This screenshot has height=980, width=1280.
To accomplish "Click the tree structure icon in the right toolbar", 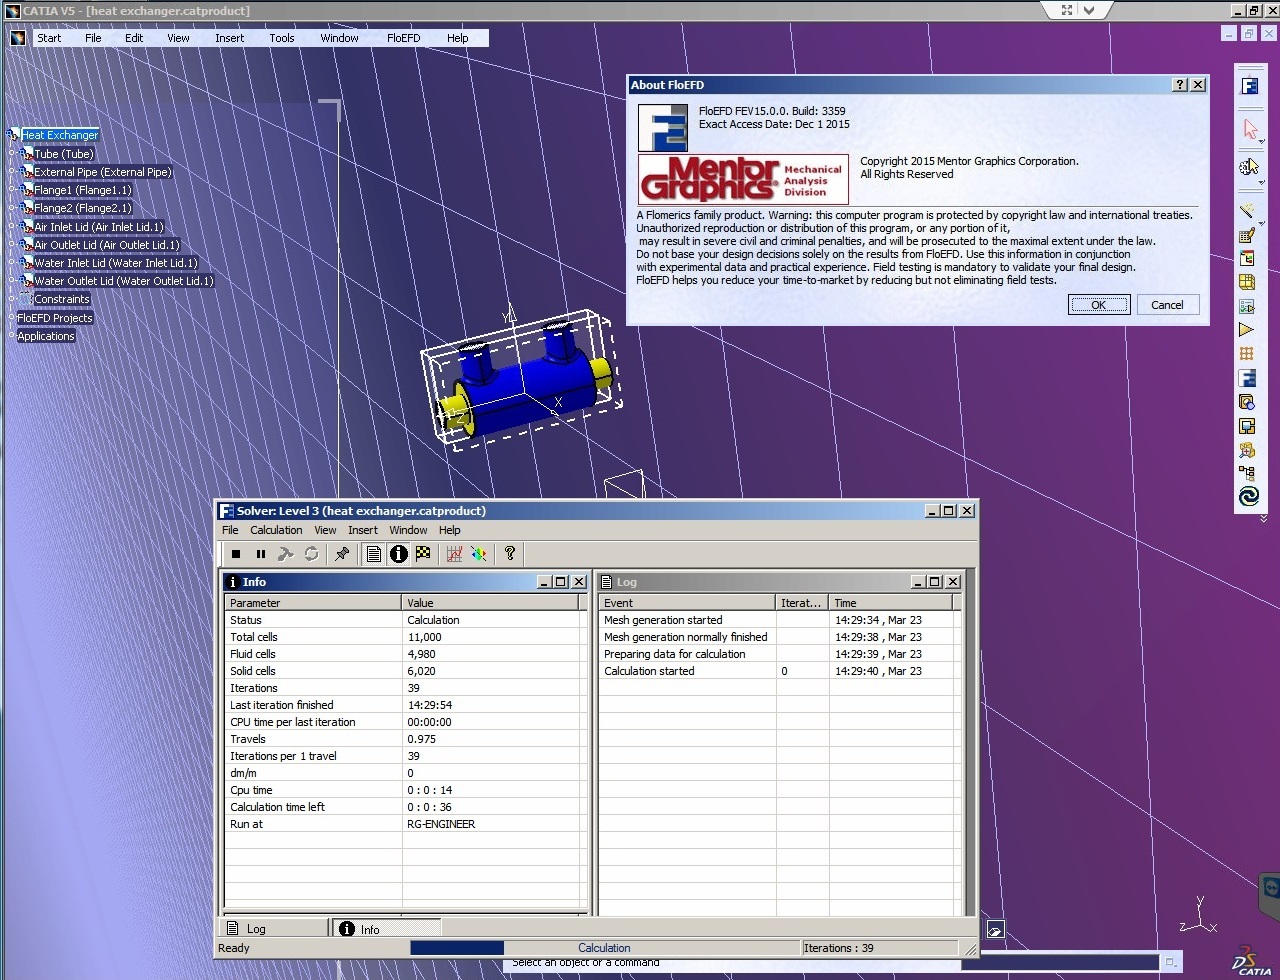I will click(x=1247, y=474).
